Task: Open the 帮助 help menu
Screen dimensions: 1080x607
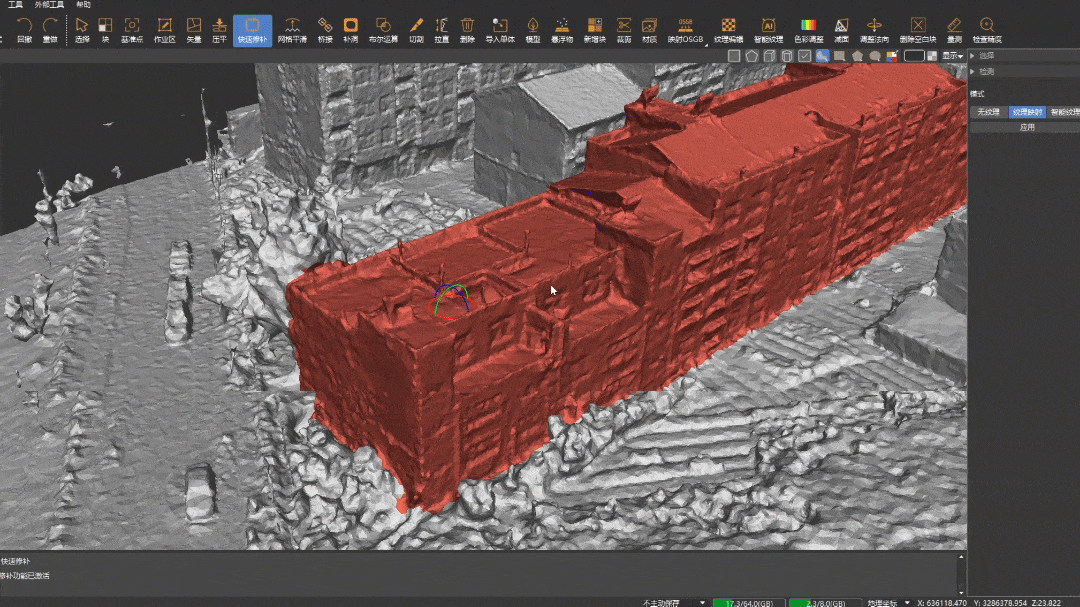Action: pyautogui.click(x=83, y=5)
